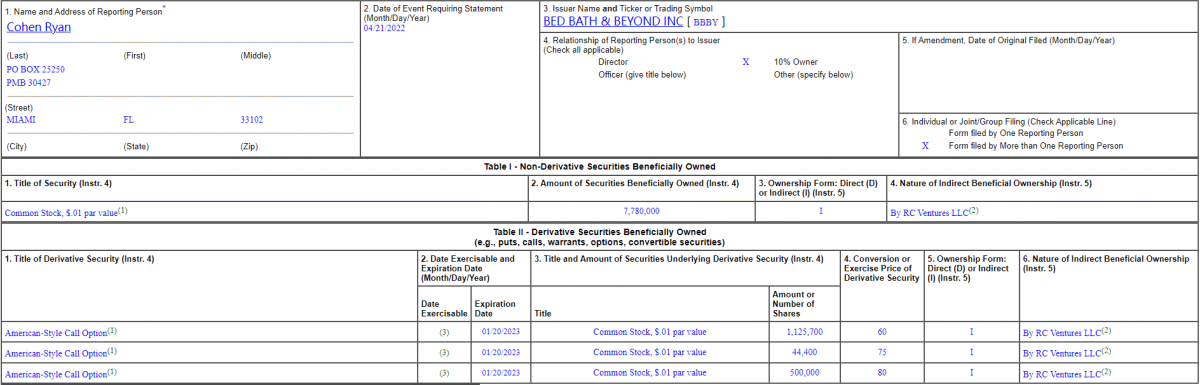
Task: Click exercise price 80
Action: 882,374
